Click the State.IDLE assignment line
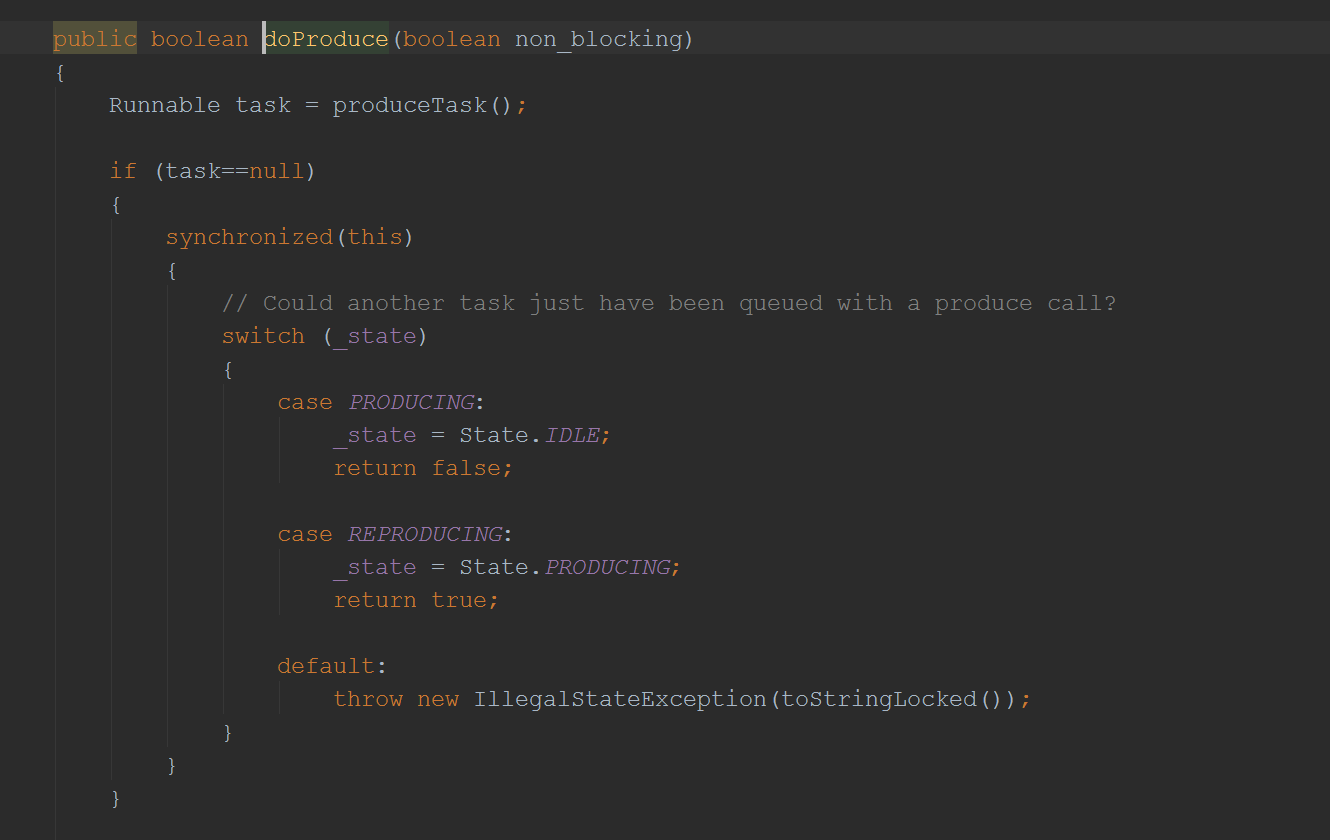The width and height of the screenshot is (1330, 840). (472, 435)
